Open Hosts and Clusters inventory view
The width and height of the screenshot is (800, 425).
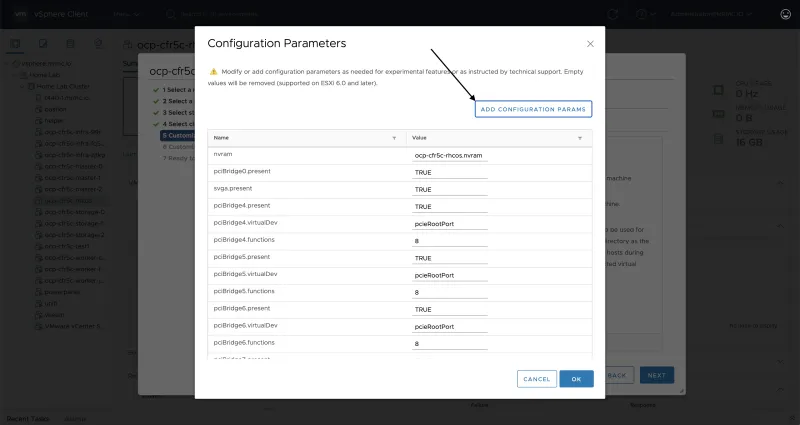(x=15, y=44)
